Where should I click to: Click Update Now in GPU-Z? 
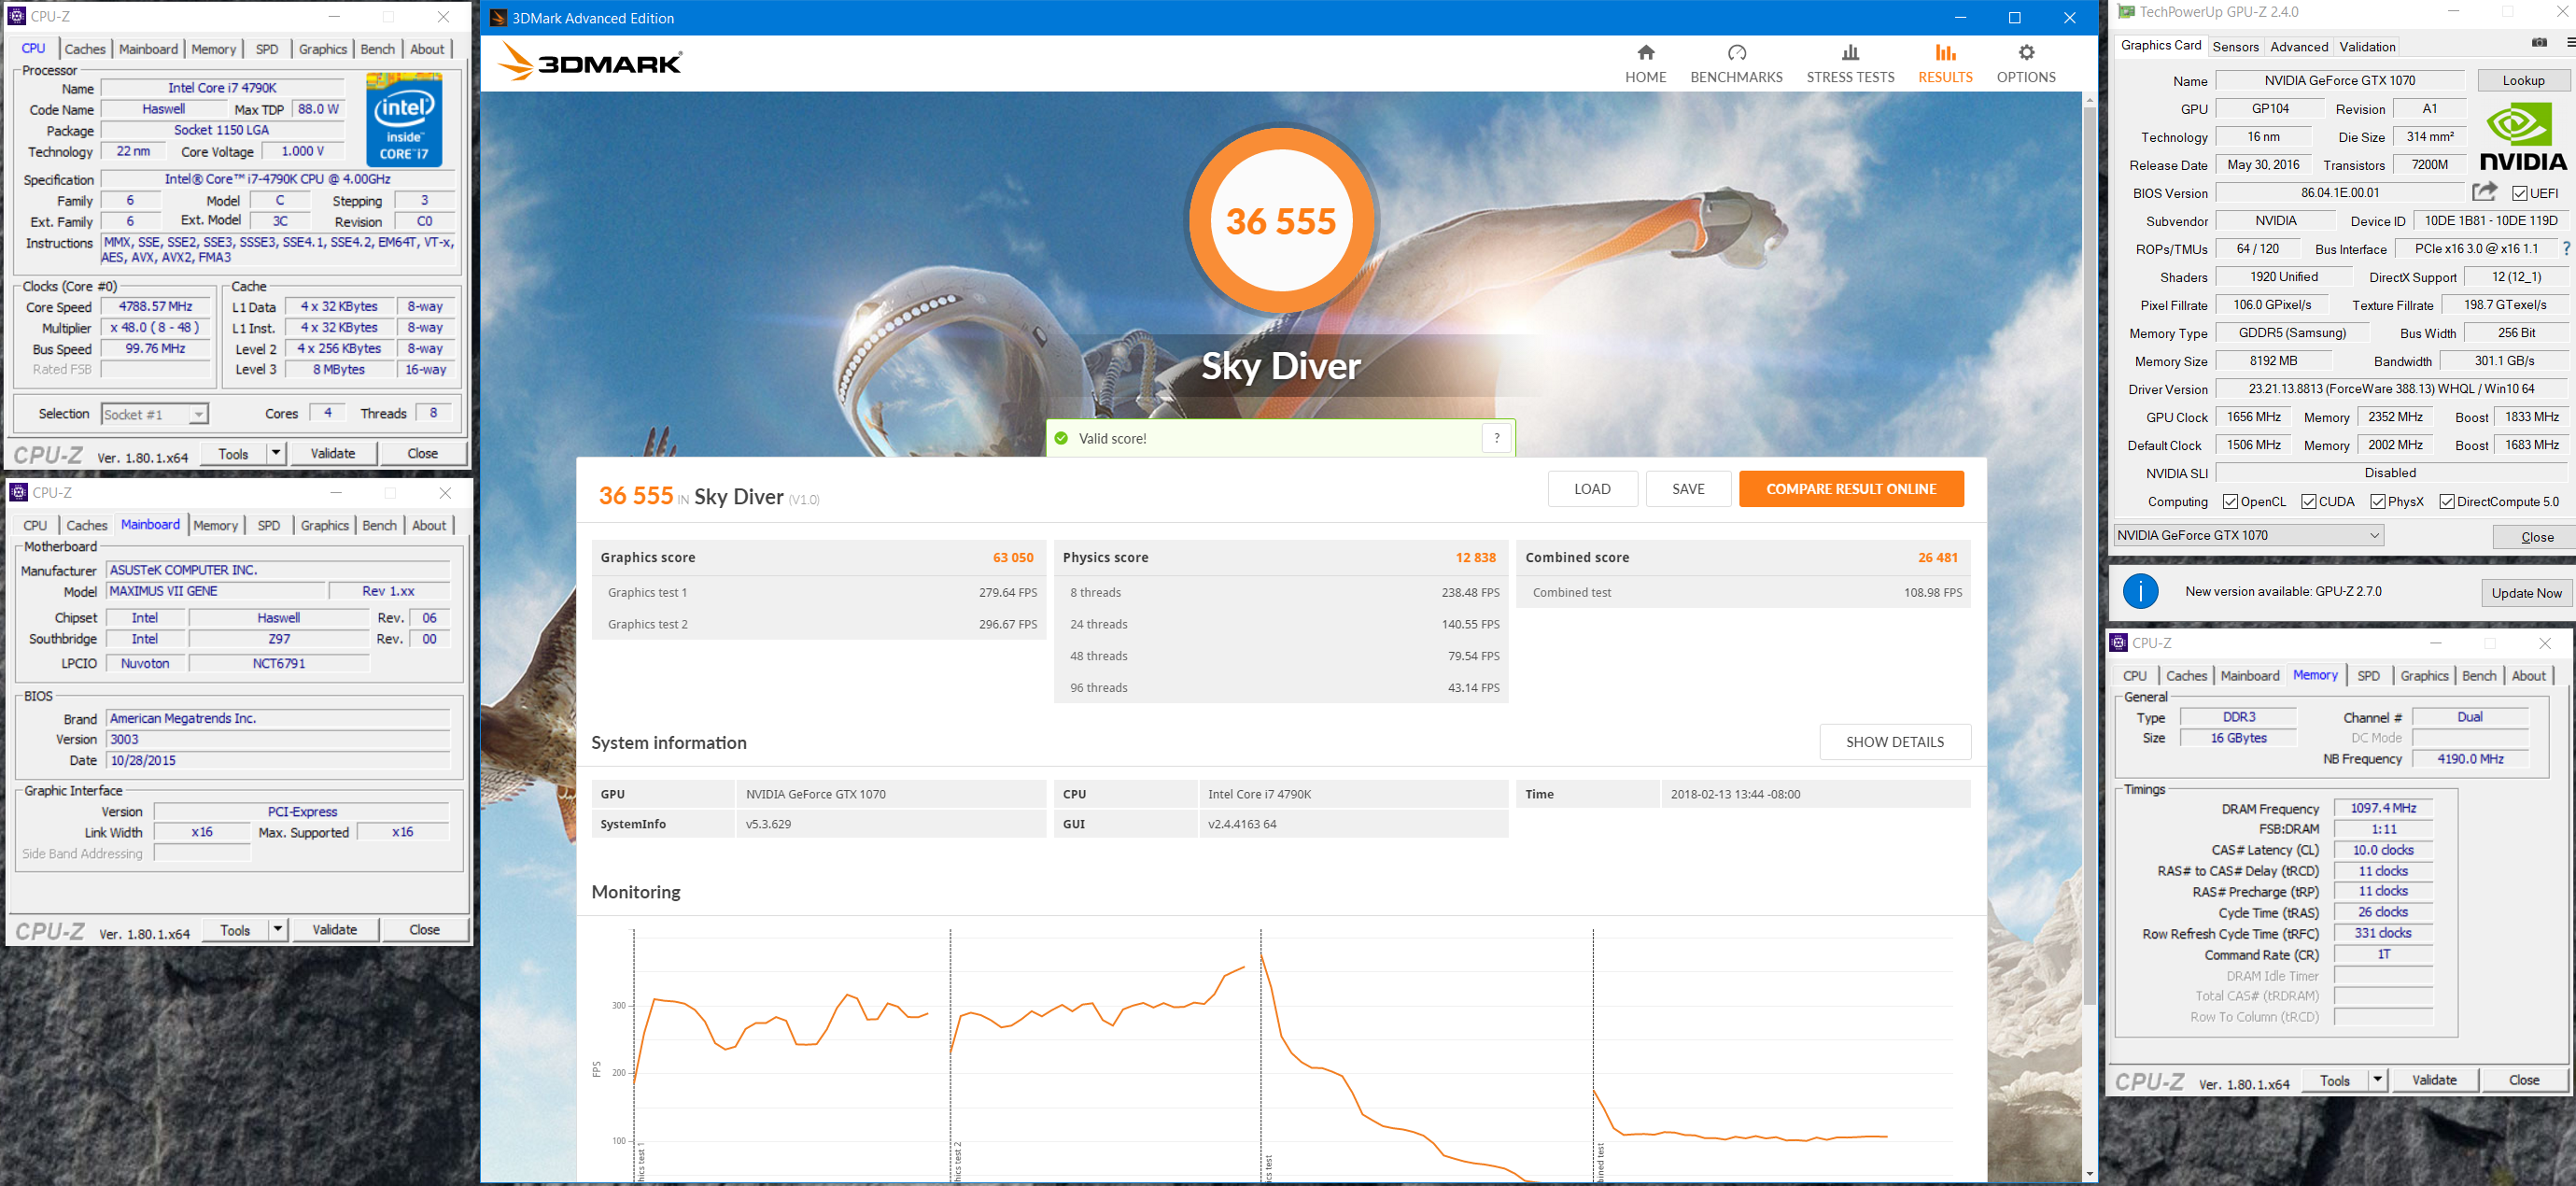click(2526, 593)
